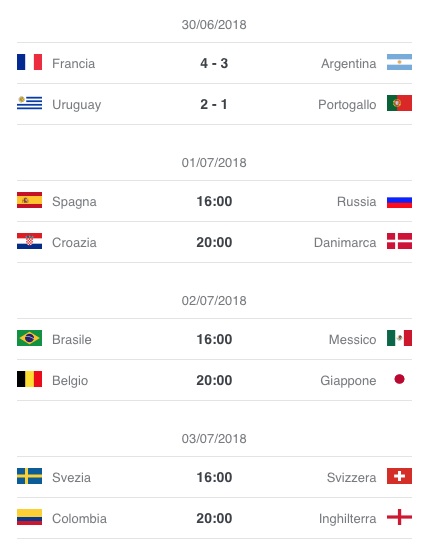
Task: Click the Switzerland flag icon
Action: click(x=399, y=476)
